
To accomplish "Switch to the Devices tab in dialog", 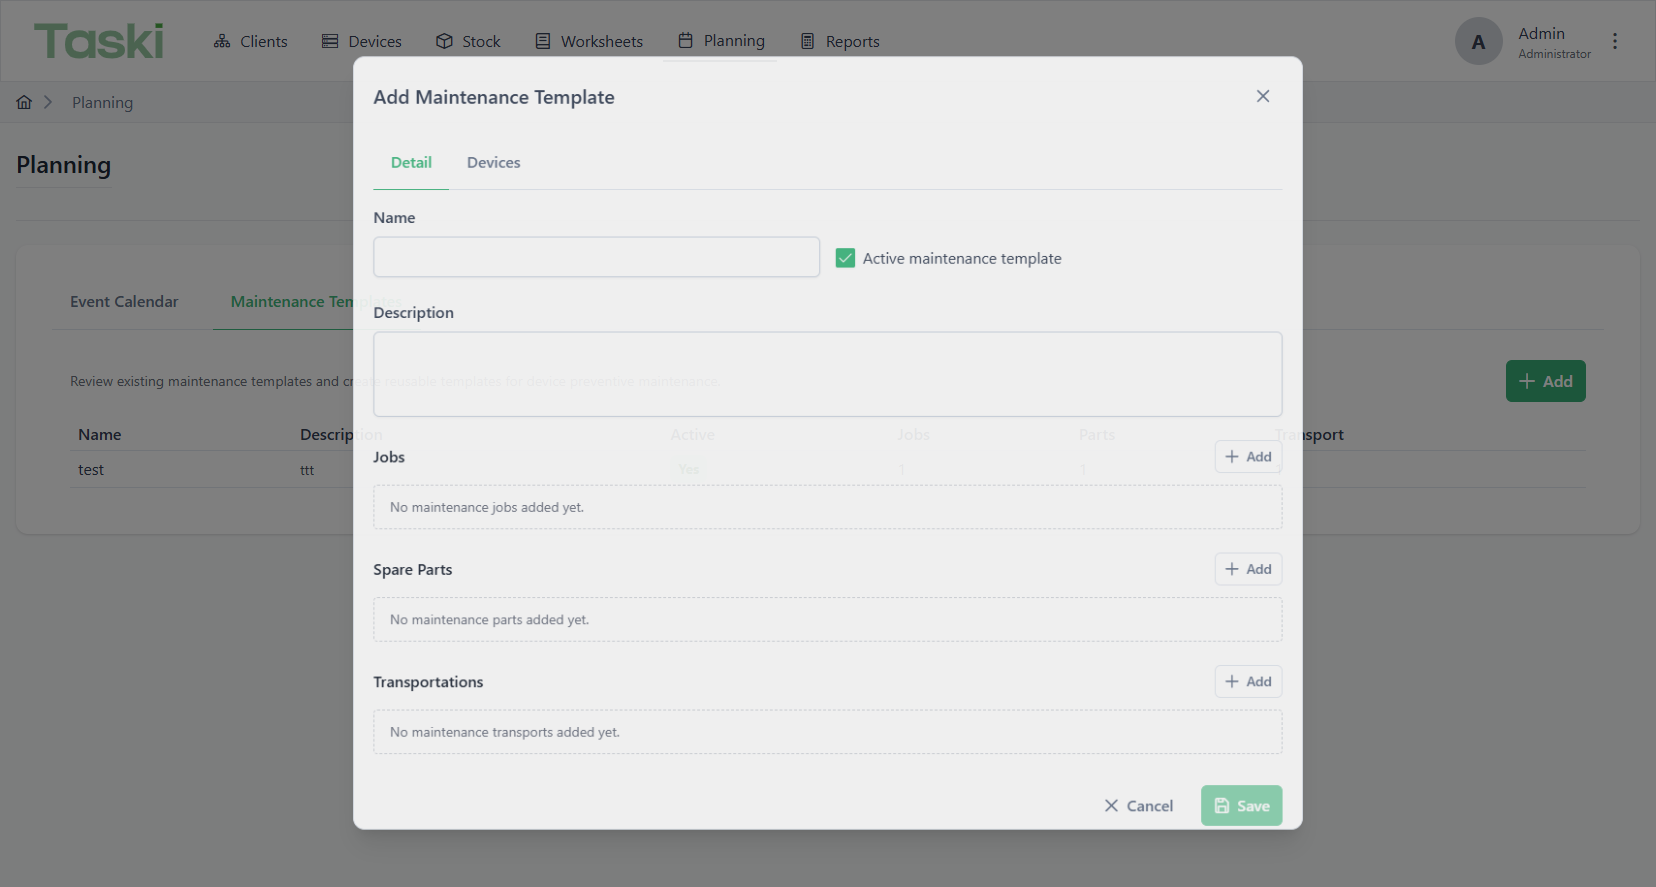I will click(x=493, y=162).
